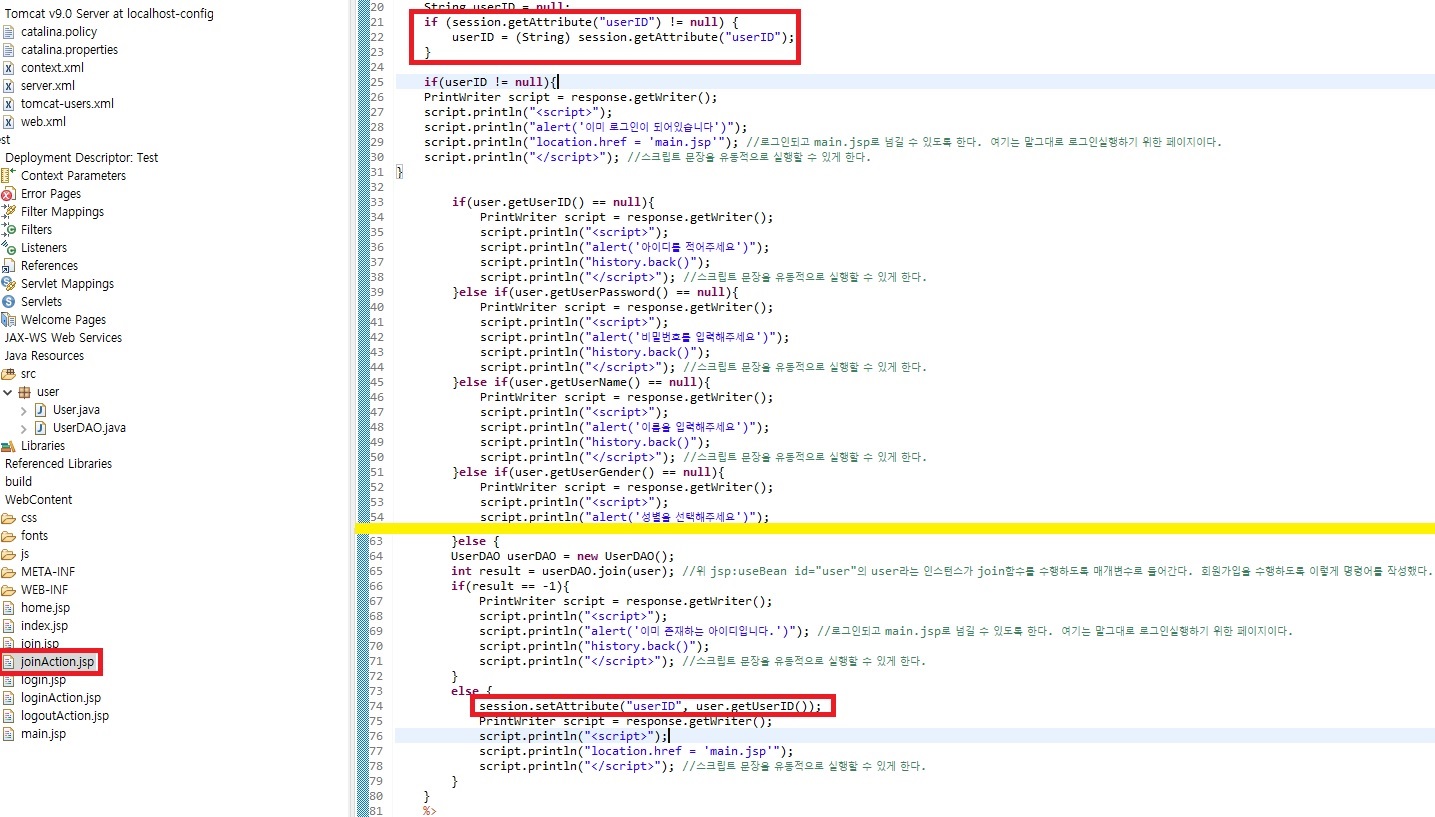Click line 42 alert '비밀번호를 입력해주세요'
This screenshot has height=817, width=1435.
634,337
